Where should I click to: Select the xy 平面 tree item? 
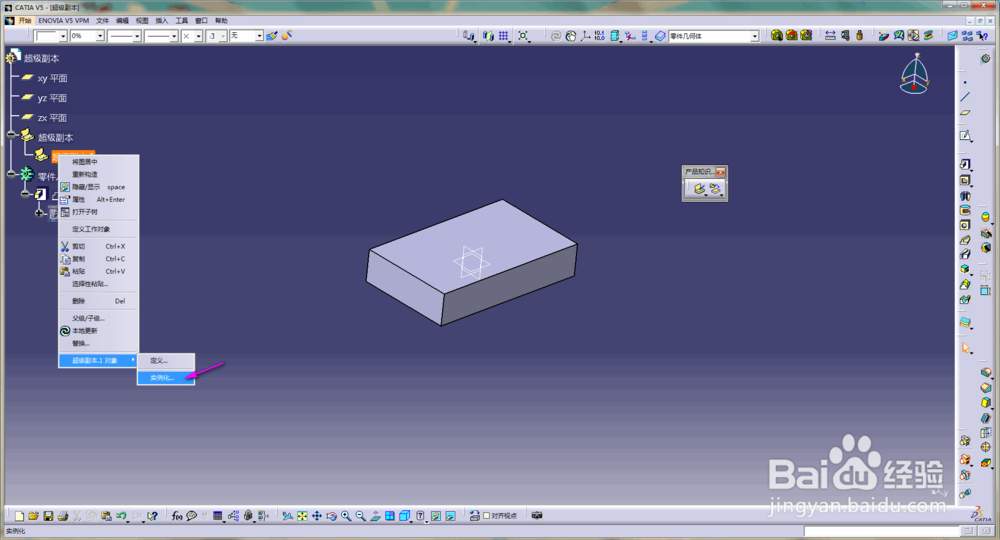point(52,78)
